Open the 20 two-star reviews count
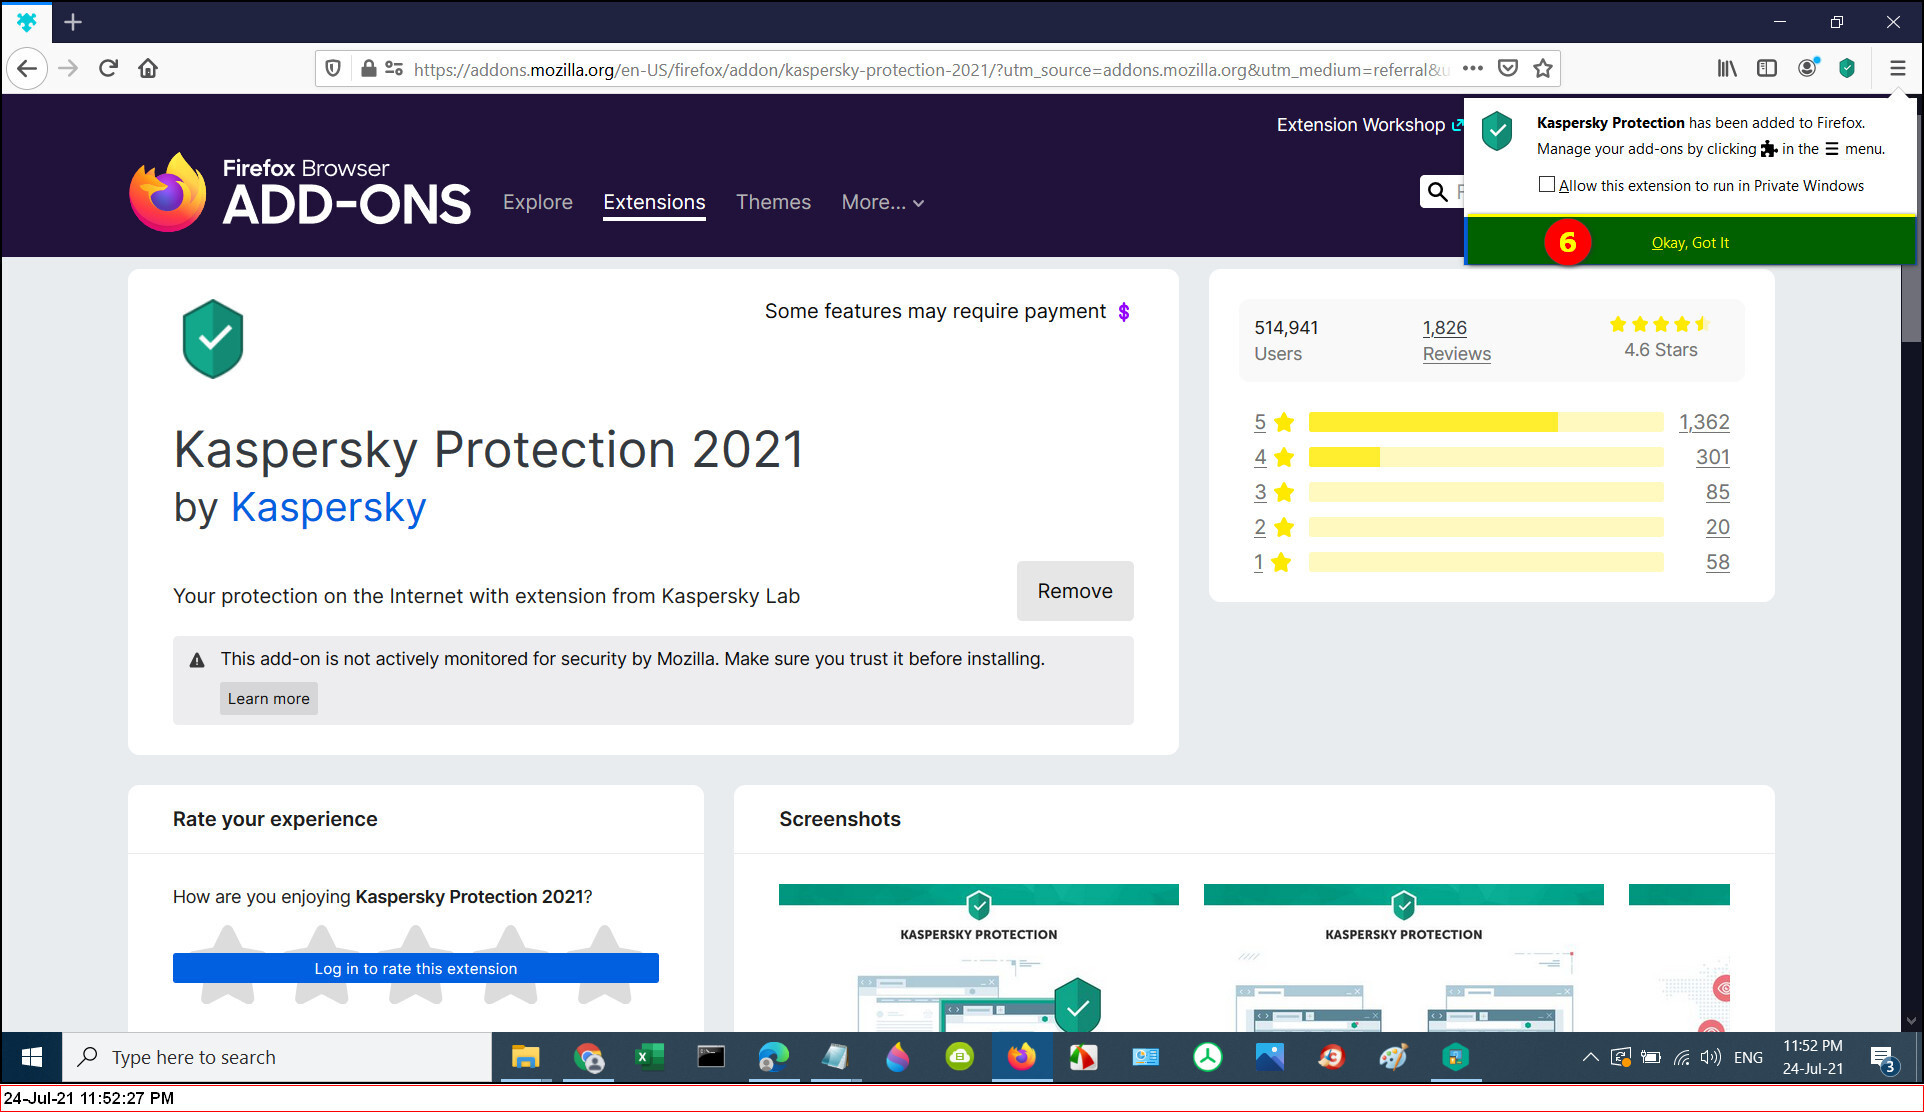 pyautogui.click(x=1718, y=527)
